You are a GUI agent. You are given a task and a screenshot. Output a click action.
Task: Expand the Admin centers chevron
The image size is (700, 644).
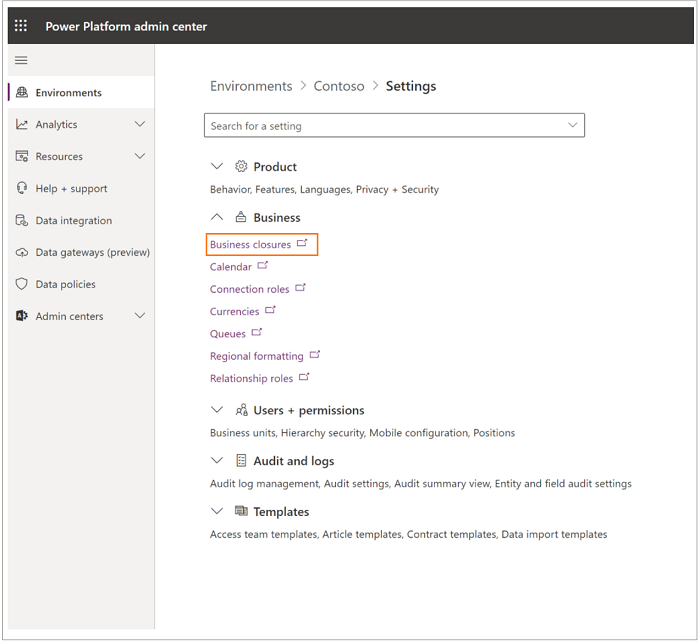(140, 316)
